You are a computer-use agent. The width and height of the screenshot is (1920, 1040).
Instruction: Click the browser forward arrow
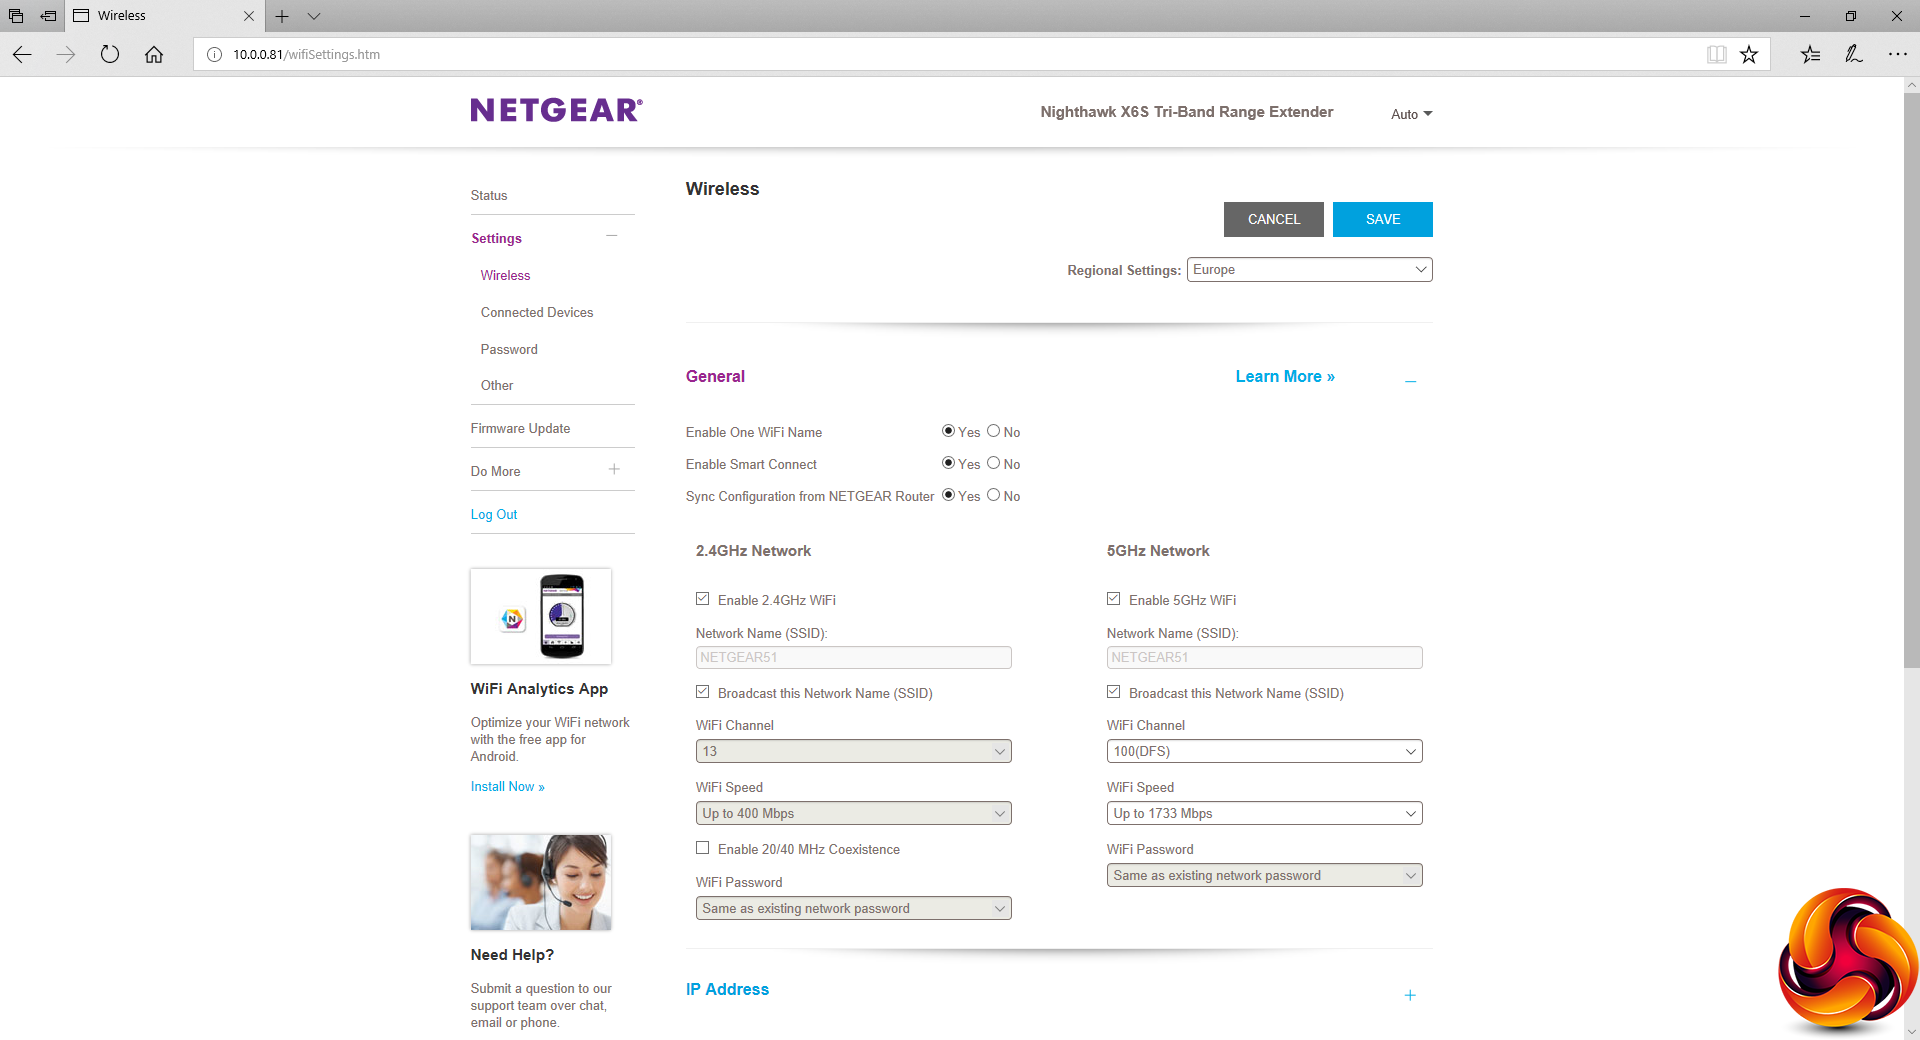pyautogui.click(x=66, y=55)
